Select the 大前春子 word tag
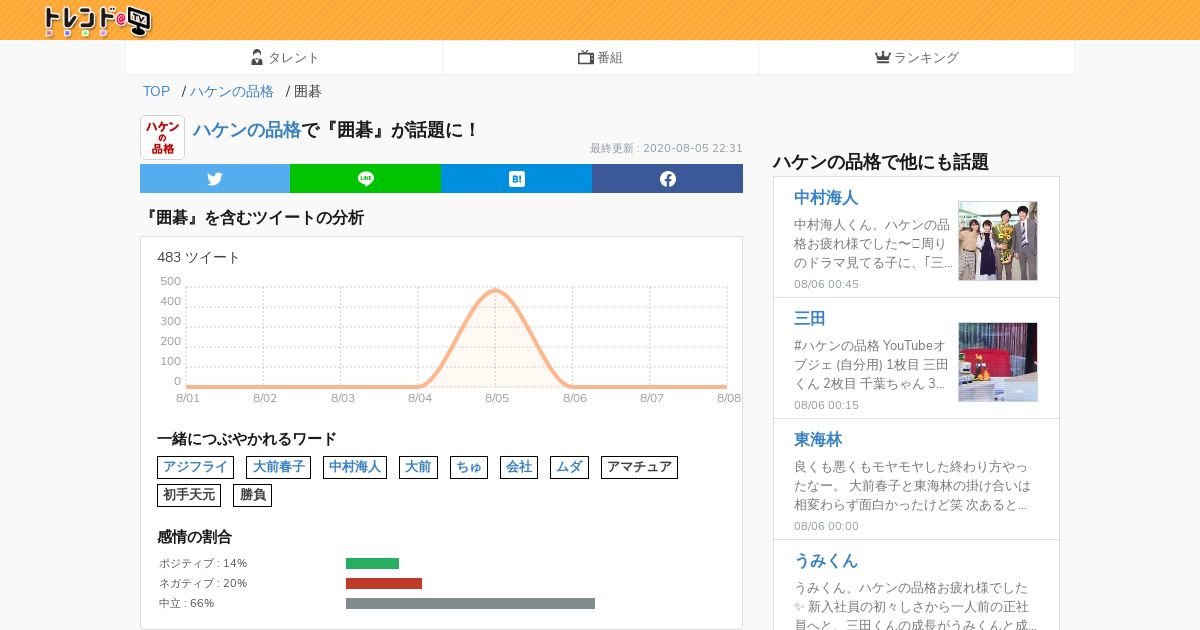1200x630 pixels. click(278, 467)
